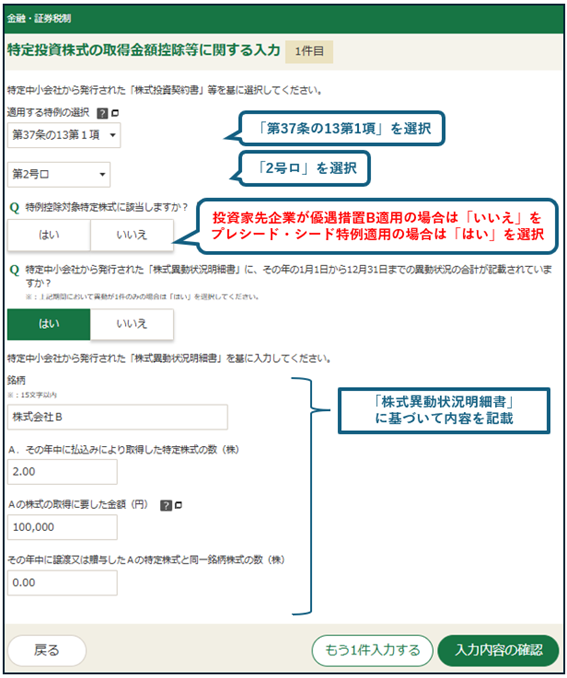
Task: Focus the amount field showing 100,000
Action: pyautogui.click(x=62, y=527)
